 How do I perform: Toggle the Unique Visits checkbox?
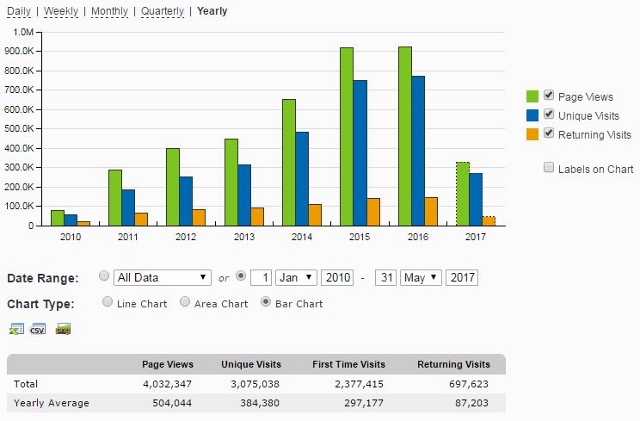coord(549,115)
